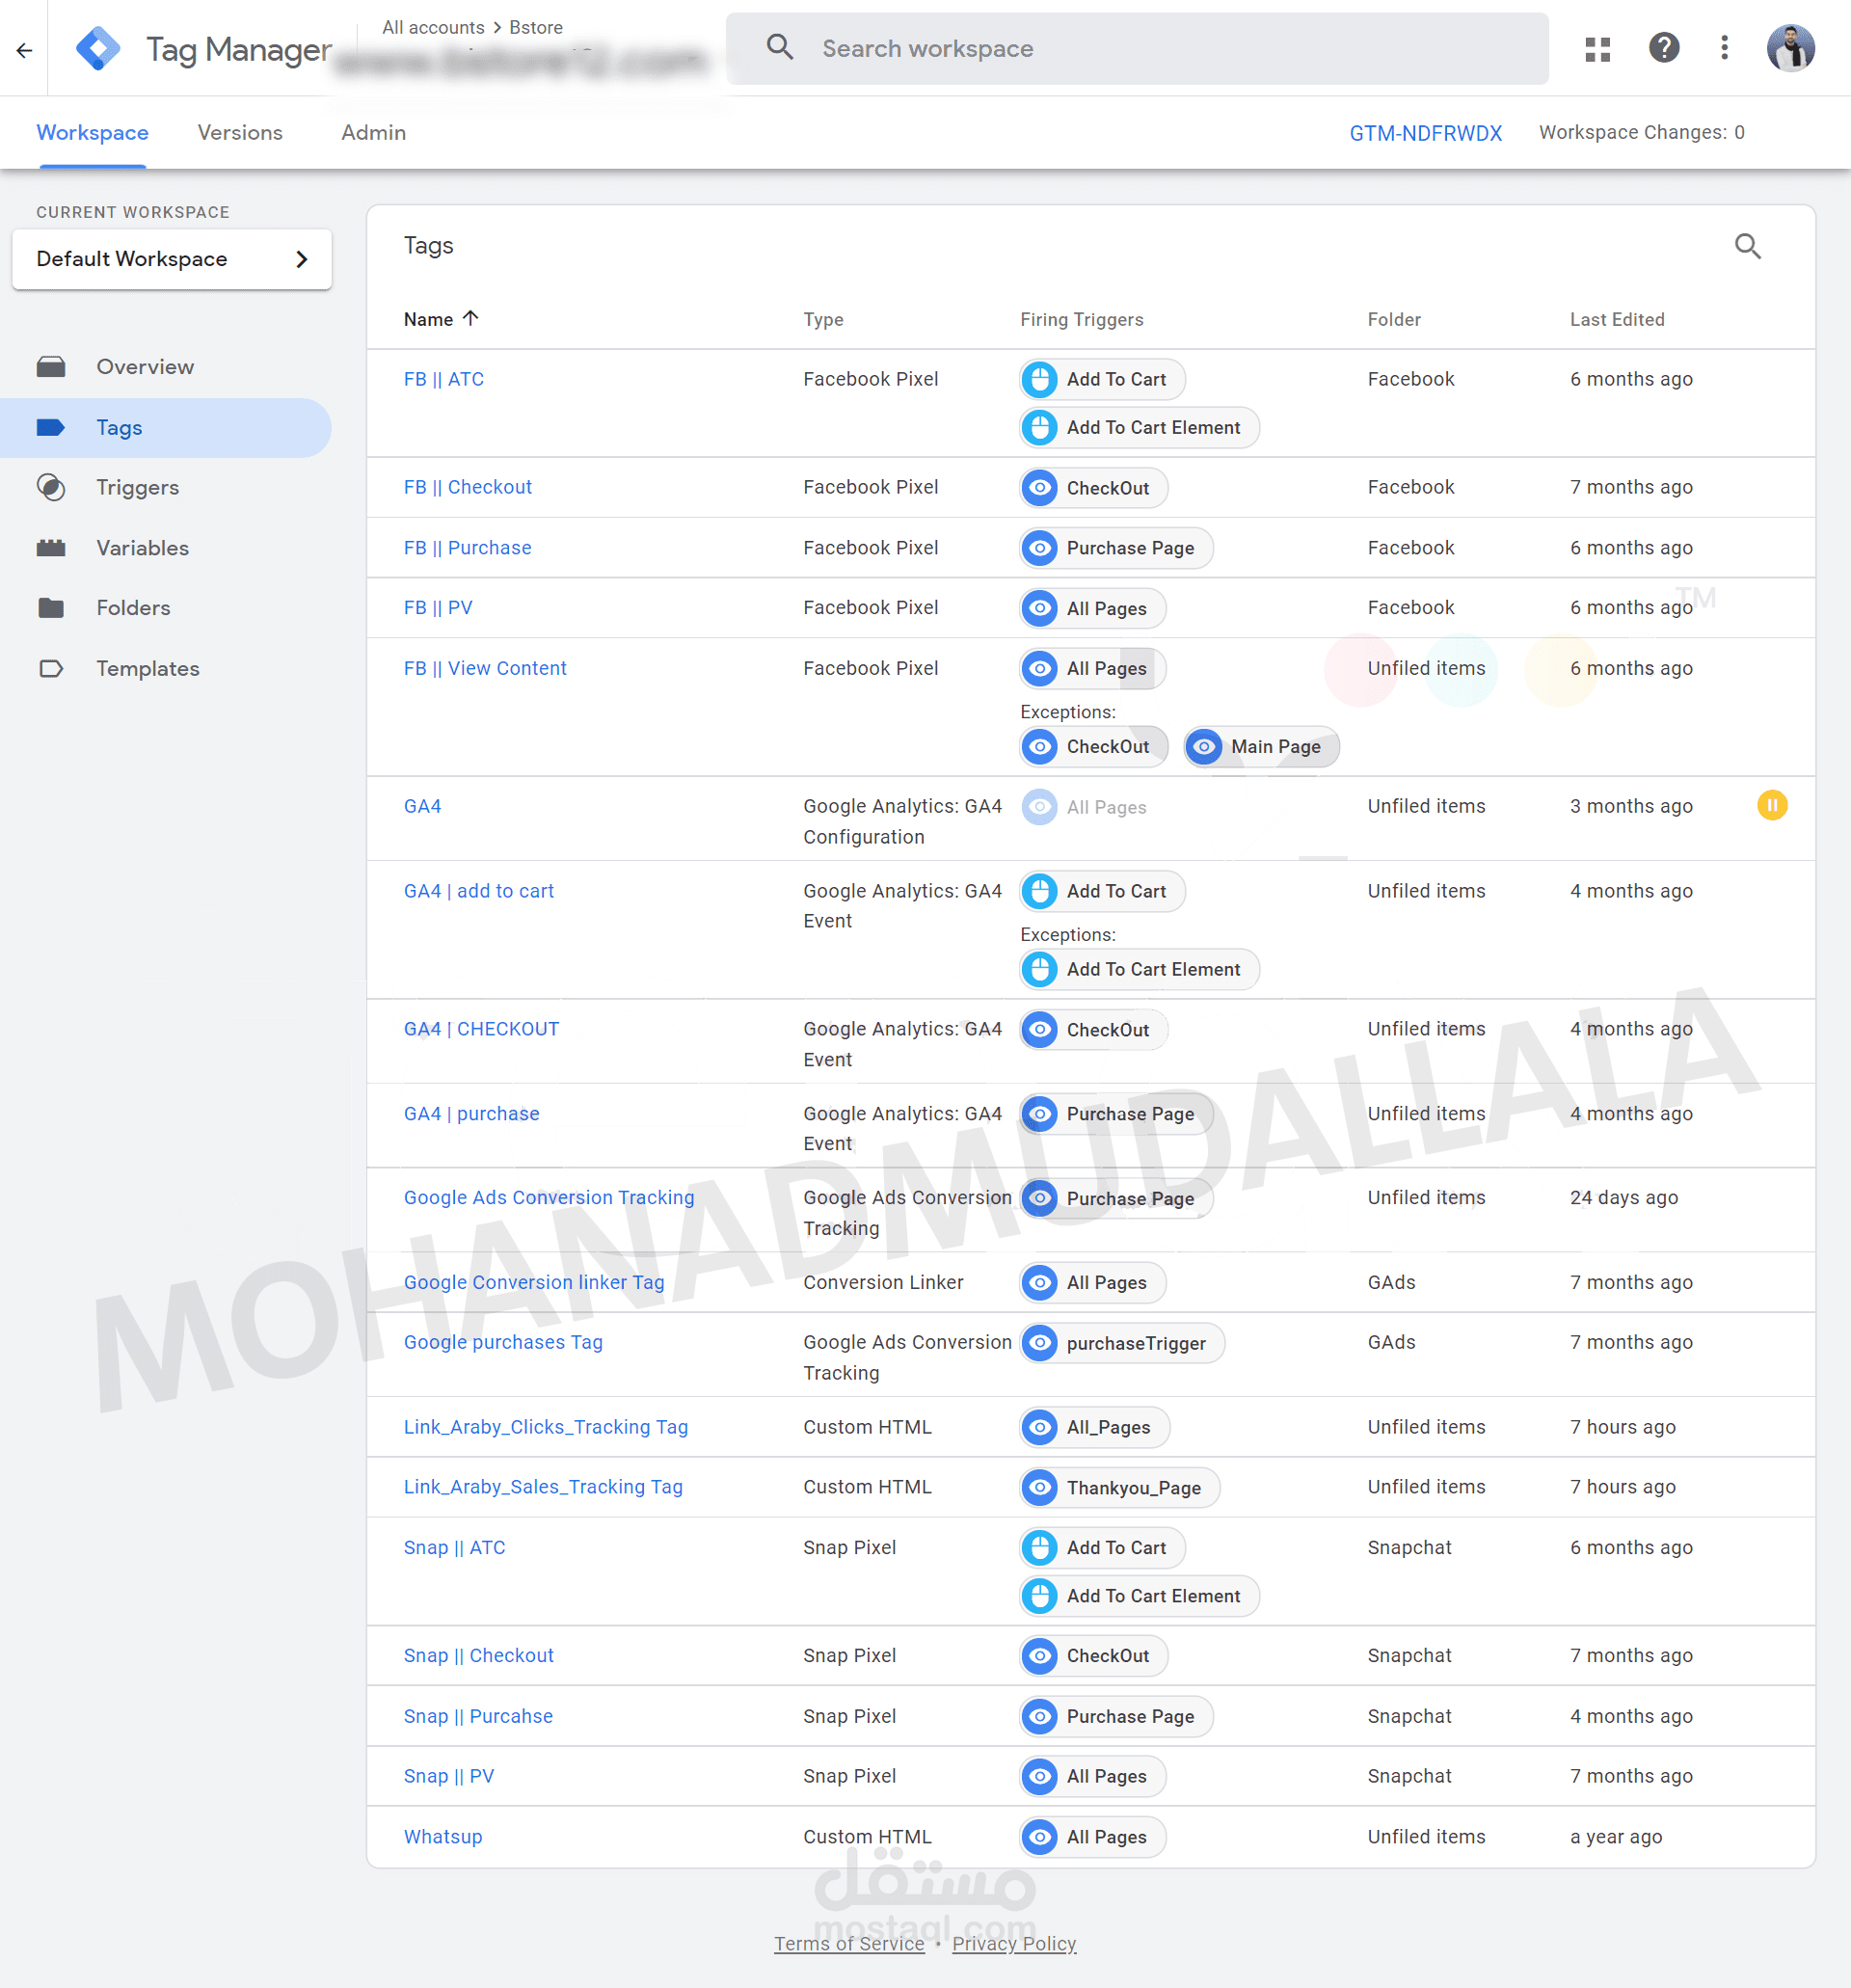Switch to the Versions tab
This screenshot has height=1988, width=1851.
pyautogui.click(x=240, y=132)
